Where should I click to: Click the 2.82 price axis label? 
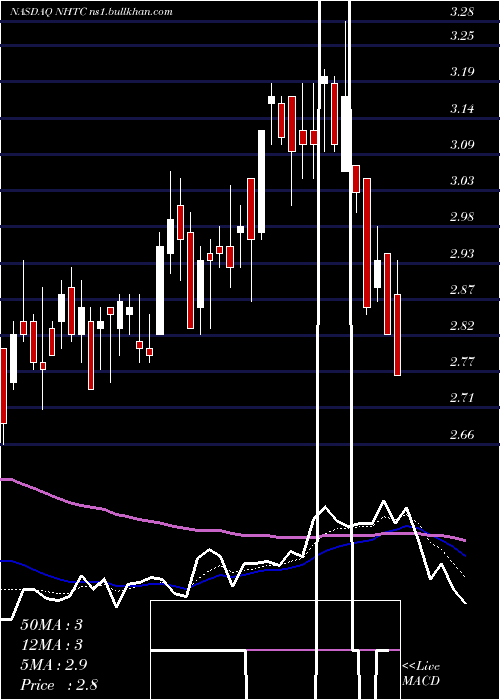(x=462, y=325)
